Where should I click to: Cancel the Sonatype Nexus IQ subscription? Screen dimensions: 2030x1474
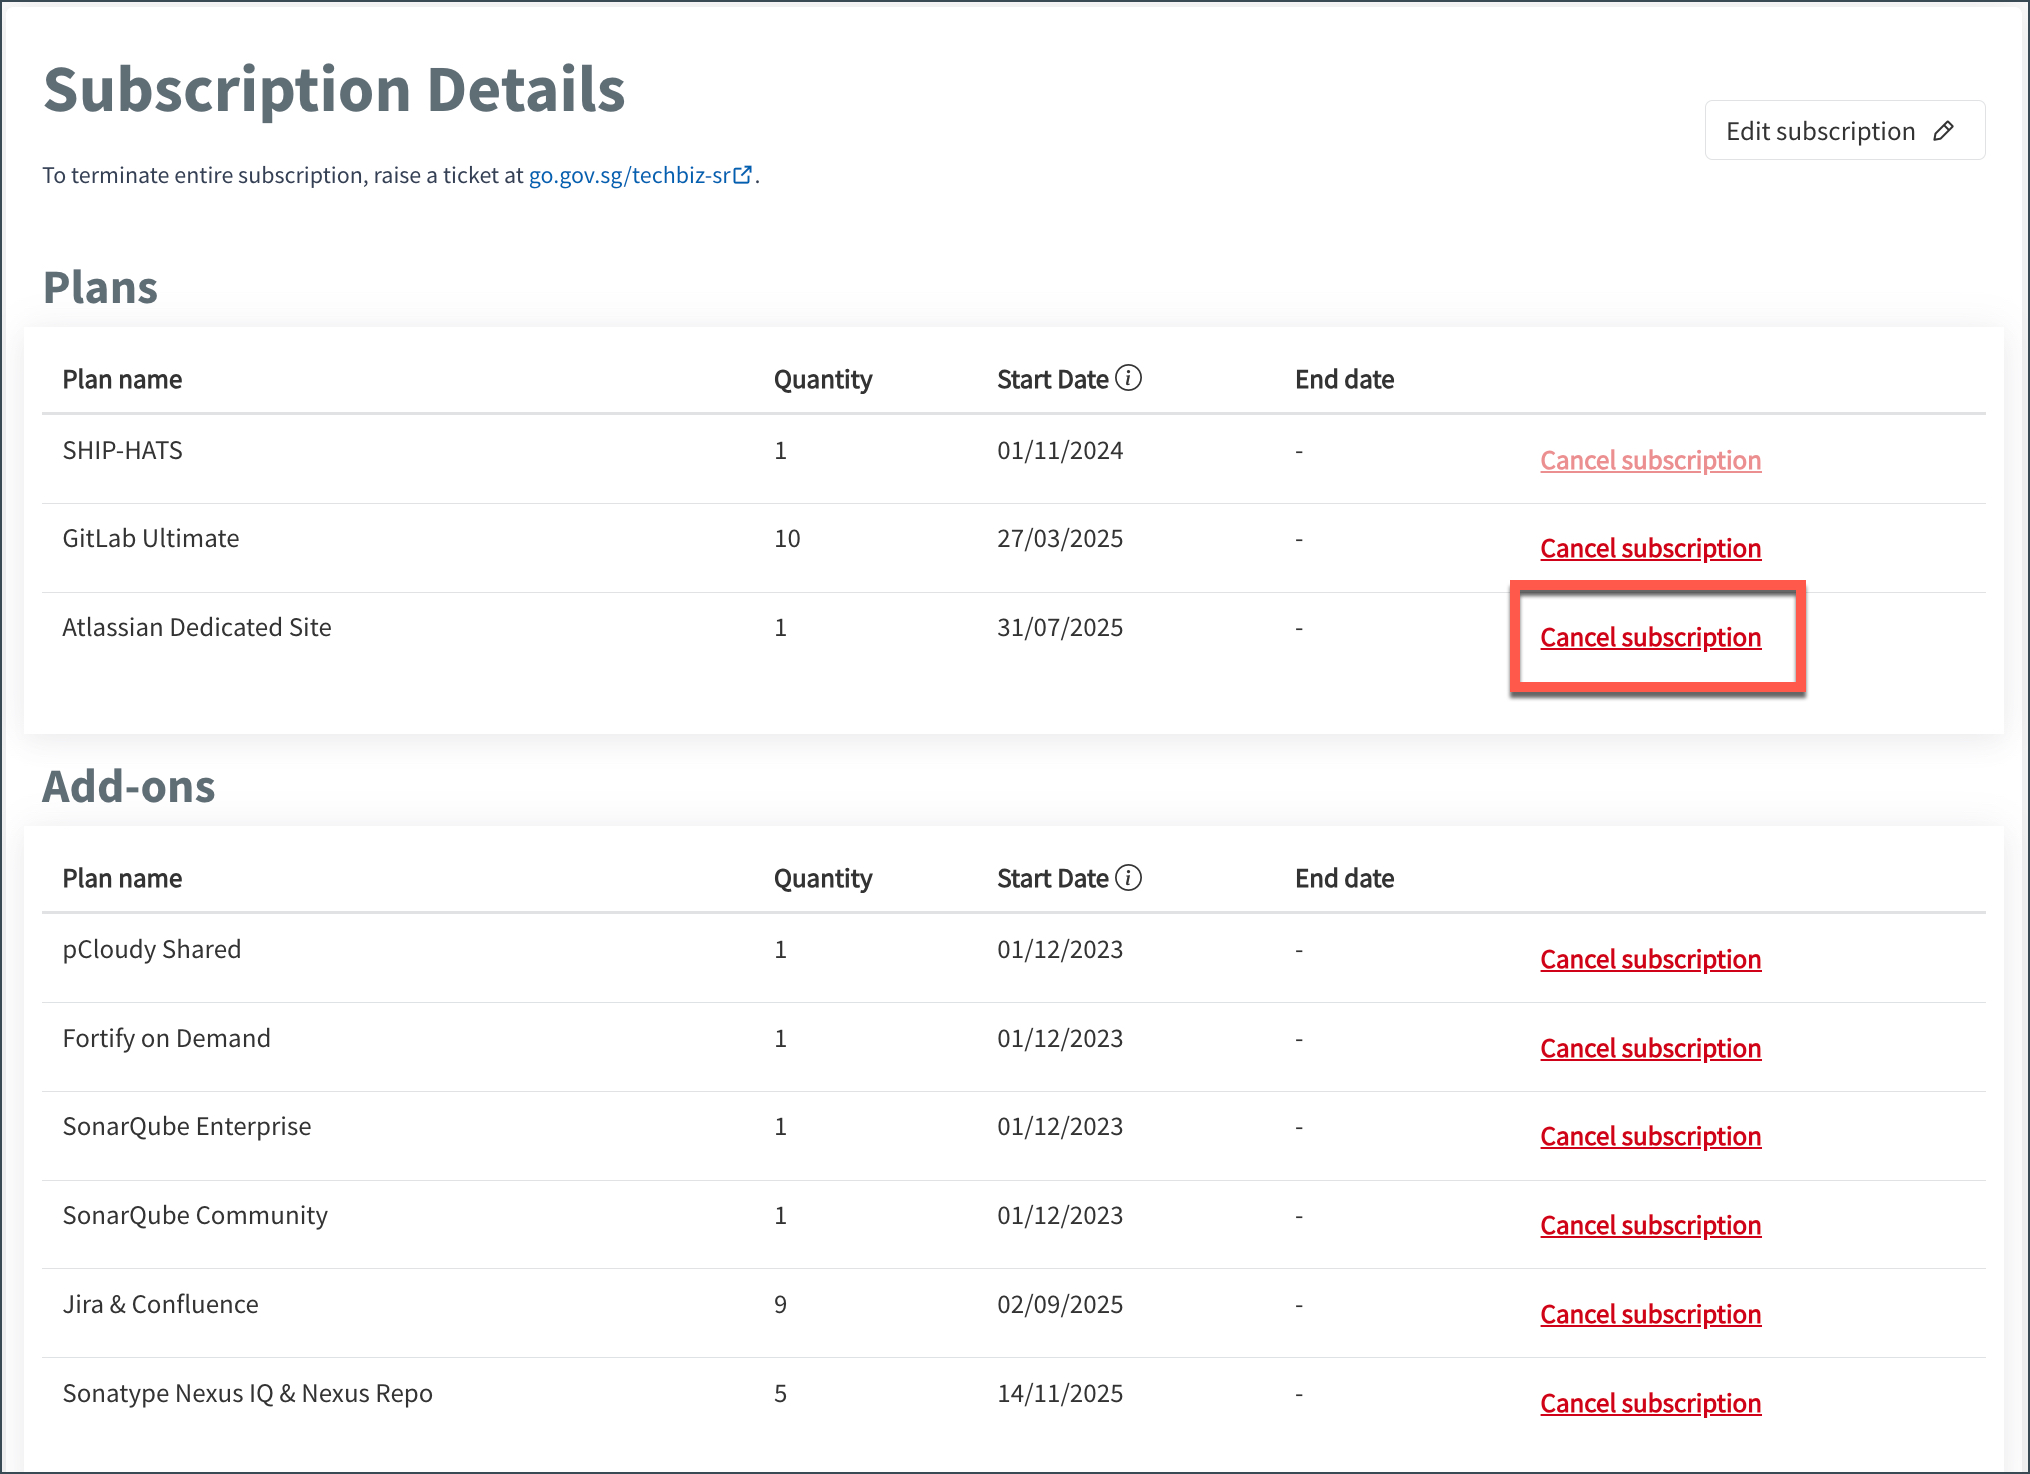click(x=1650, y=1403)
